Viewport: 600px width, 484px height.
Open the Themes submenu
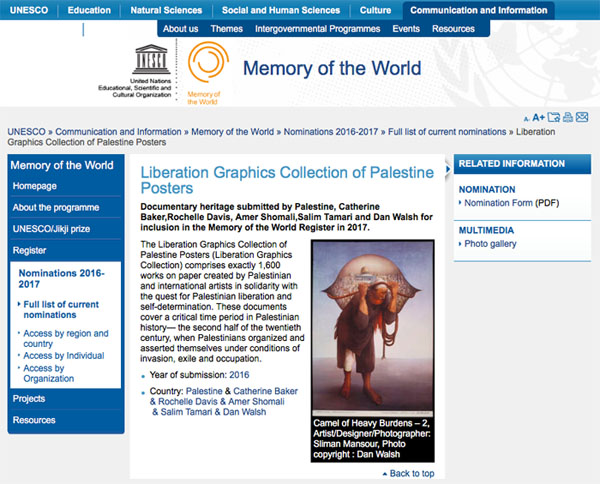click(227, 29)
